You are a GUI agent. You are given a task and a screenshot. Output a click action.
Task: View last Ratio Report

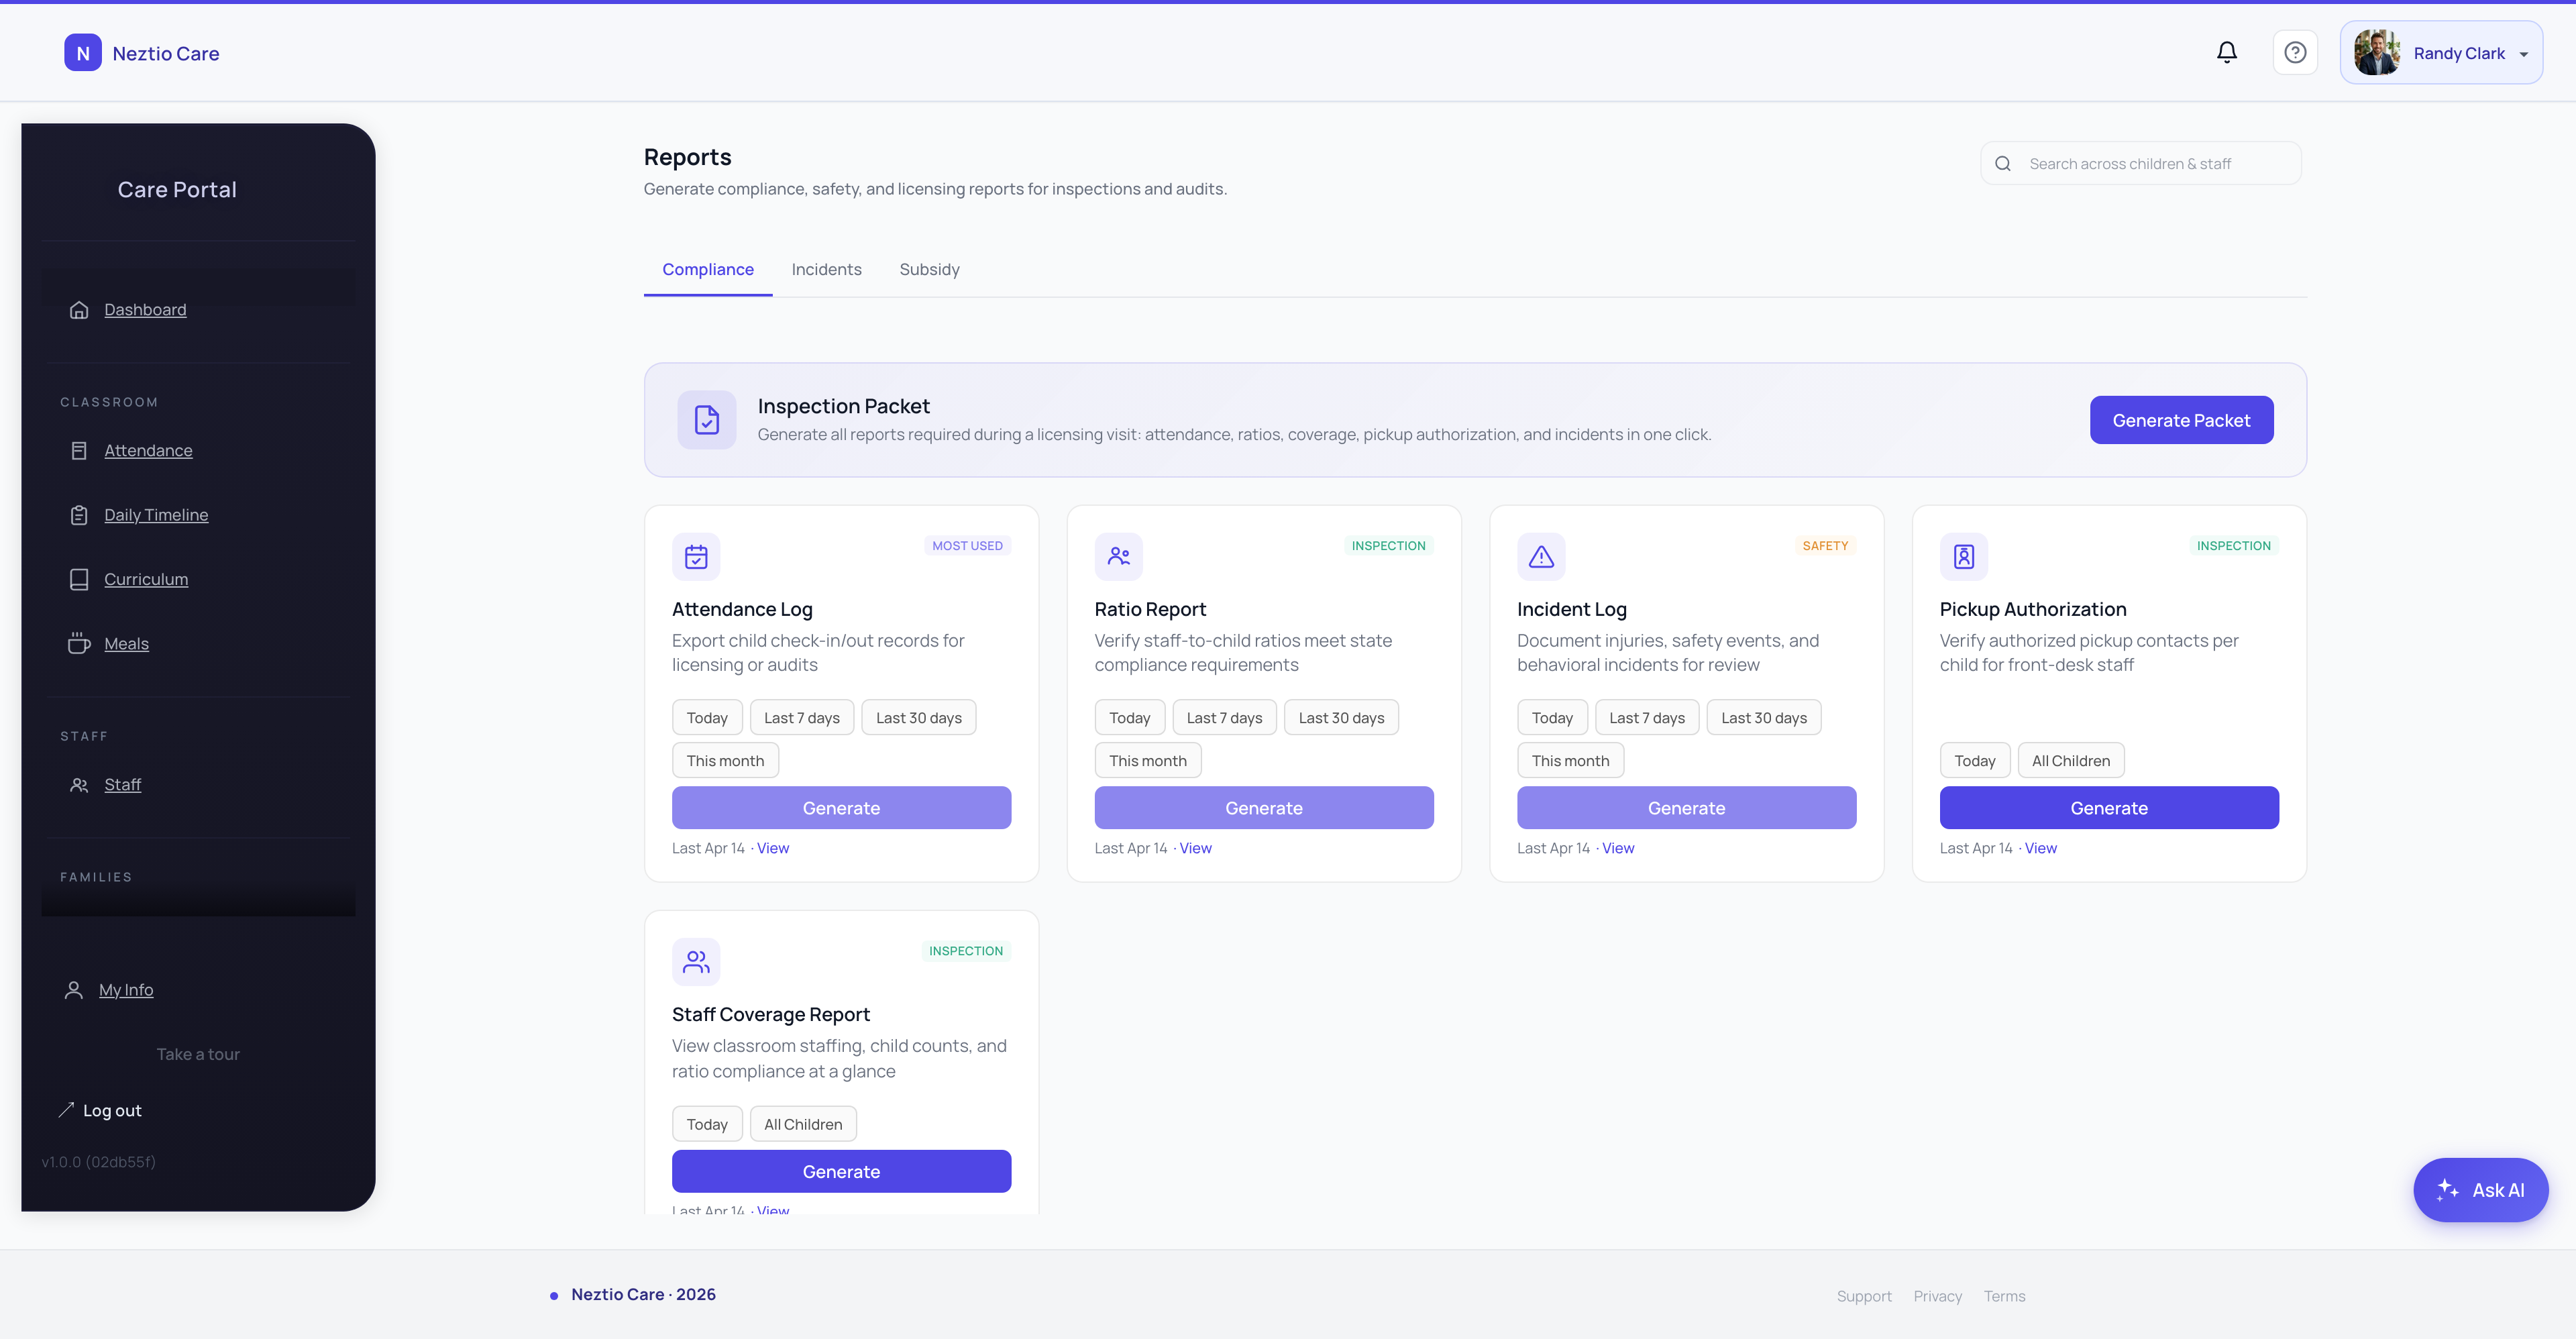[1195, 848]
